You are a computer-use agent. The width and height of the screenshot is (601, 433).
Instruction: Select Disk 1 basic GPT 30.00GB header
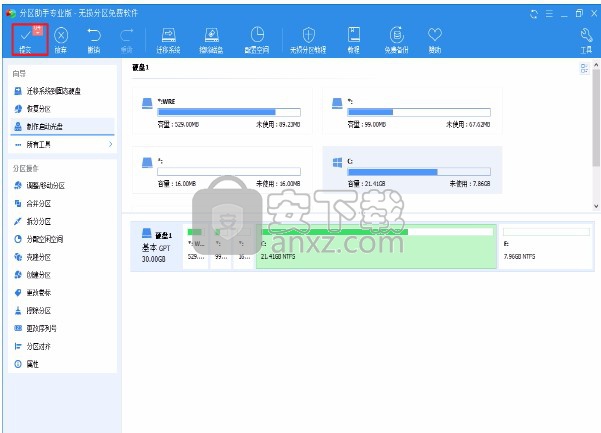(x=157, y=246)
